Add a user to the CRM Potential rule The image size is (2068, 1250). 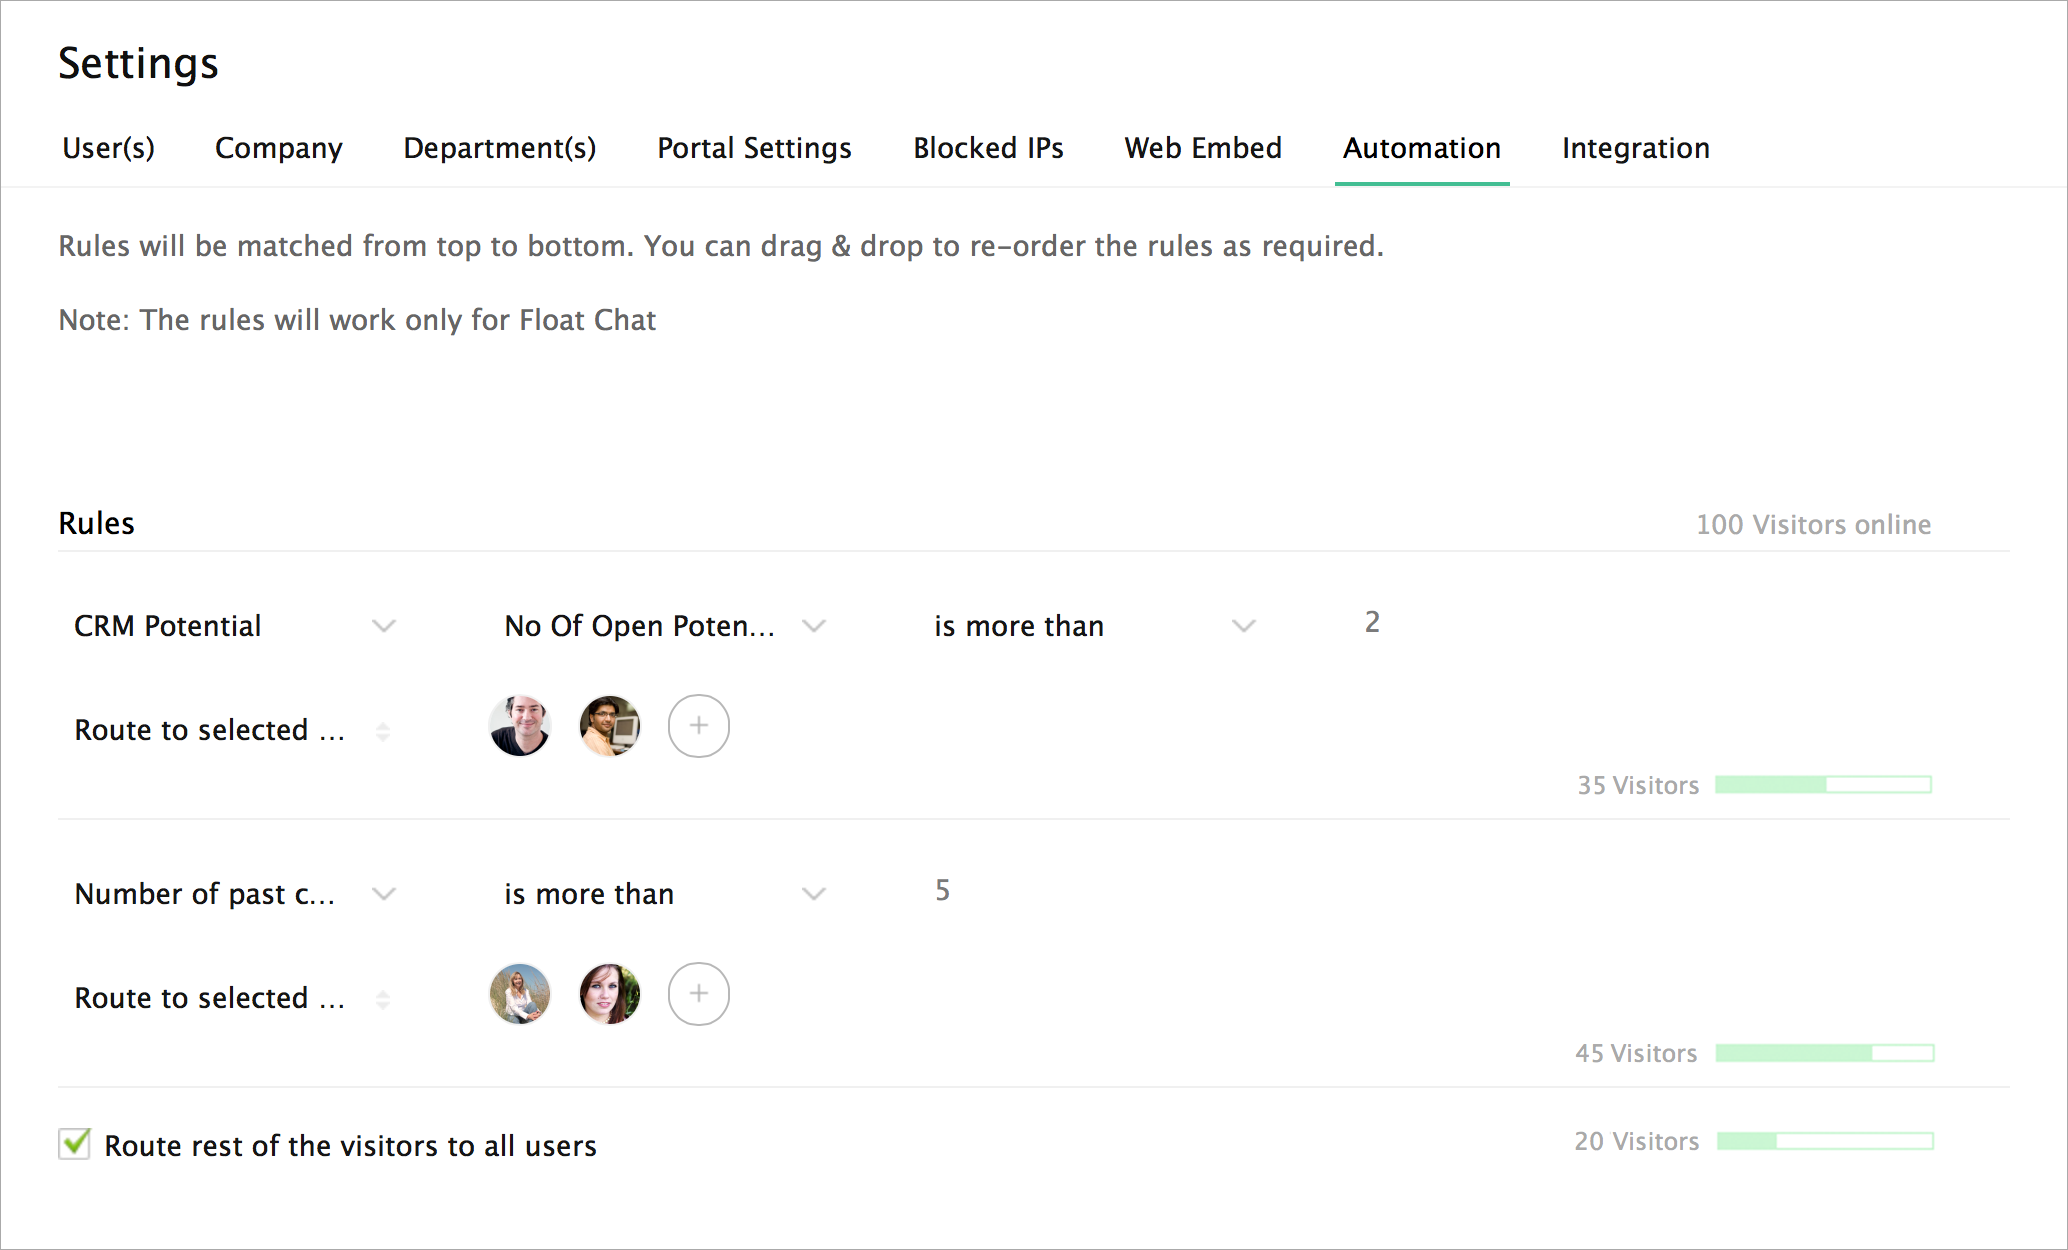(x=698, y=726)
